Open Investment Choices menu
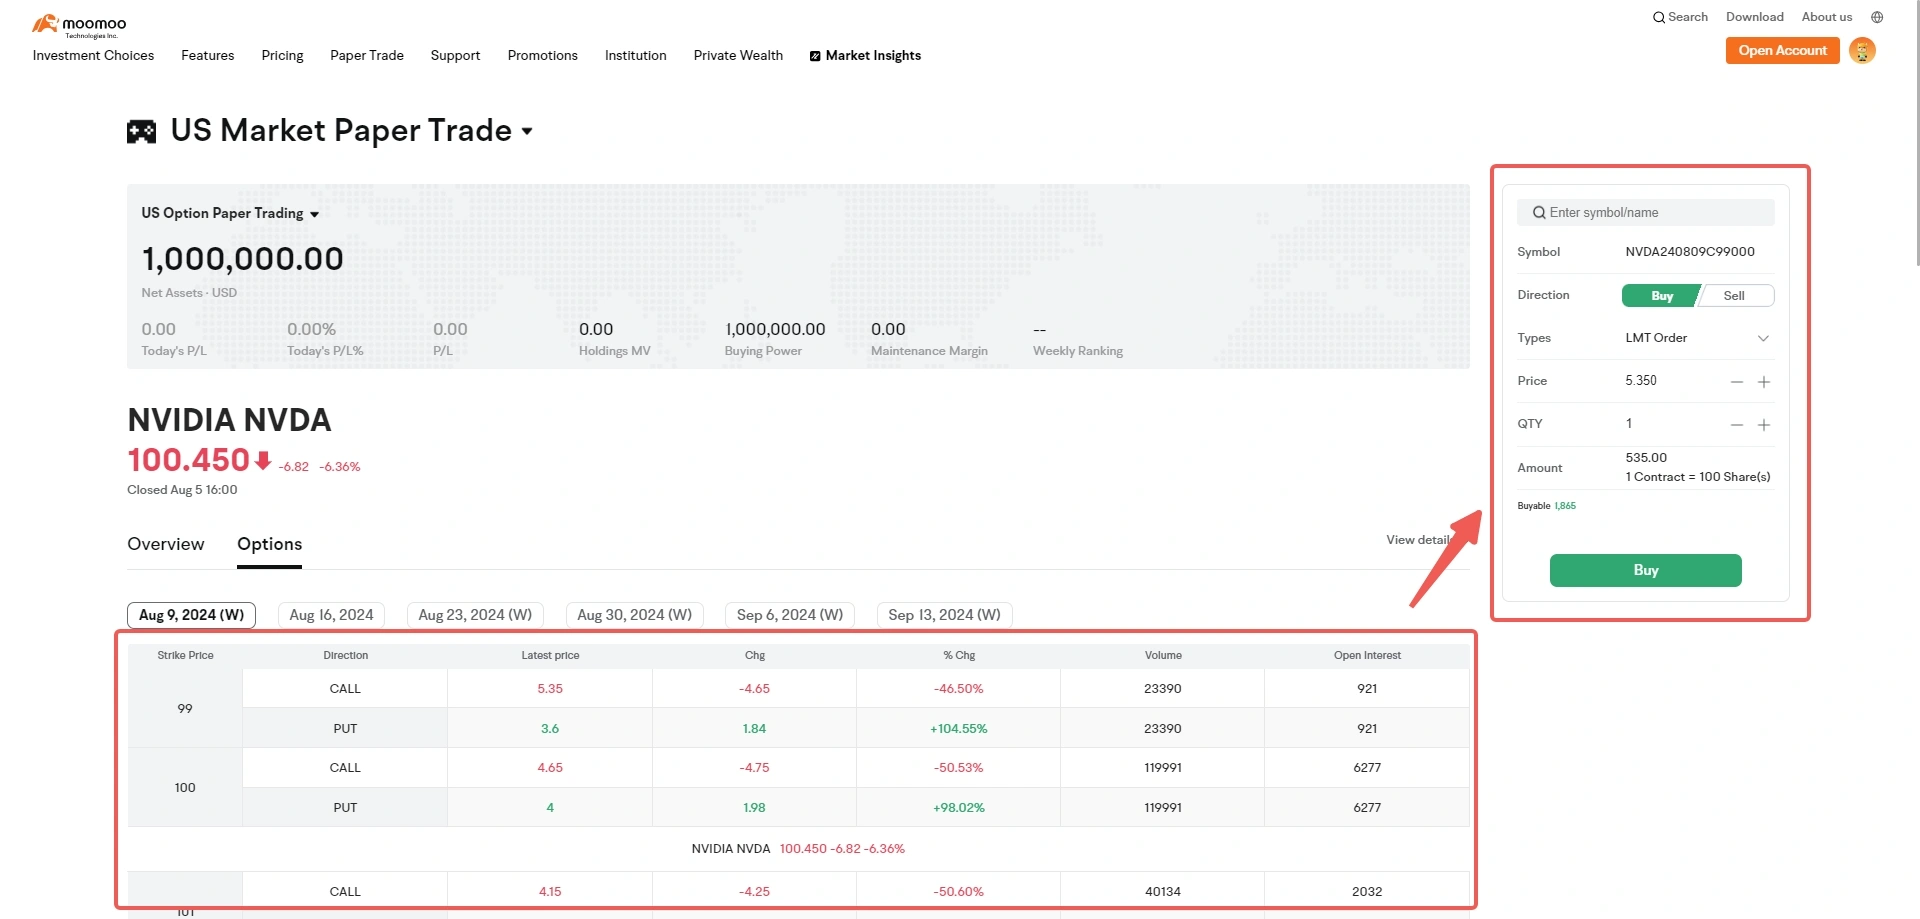1920x919 pixels. pos(93,55)
